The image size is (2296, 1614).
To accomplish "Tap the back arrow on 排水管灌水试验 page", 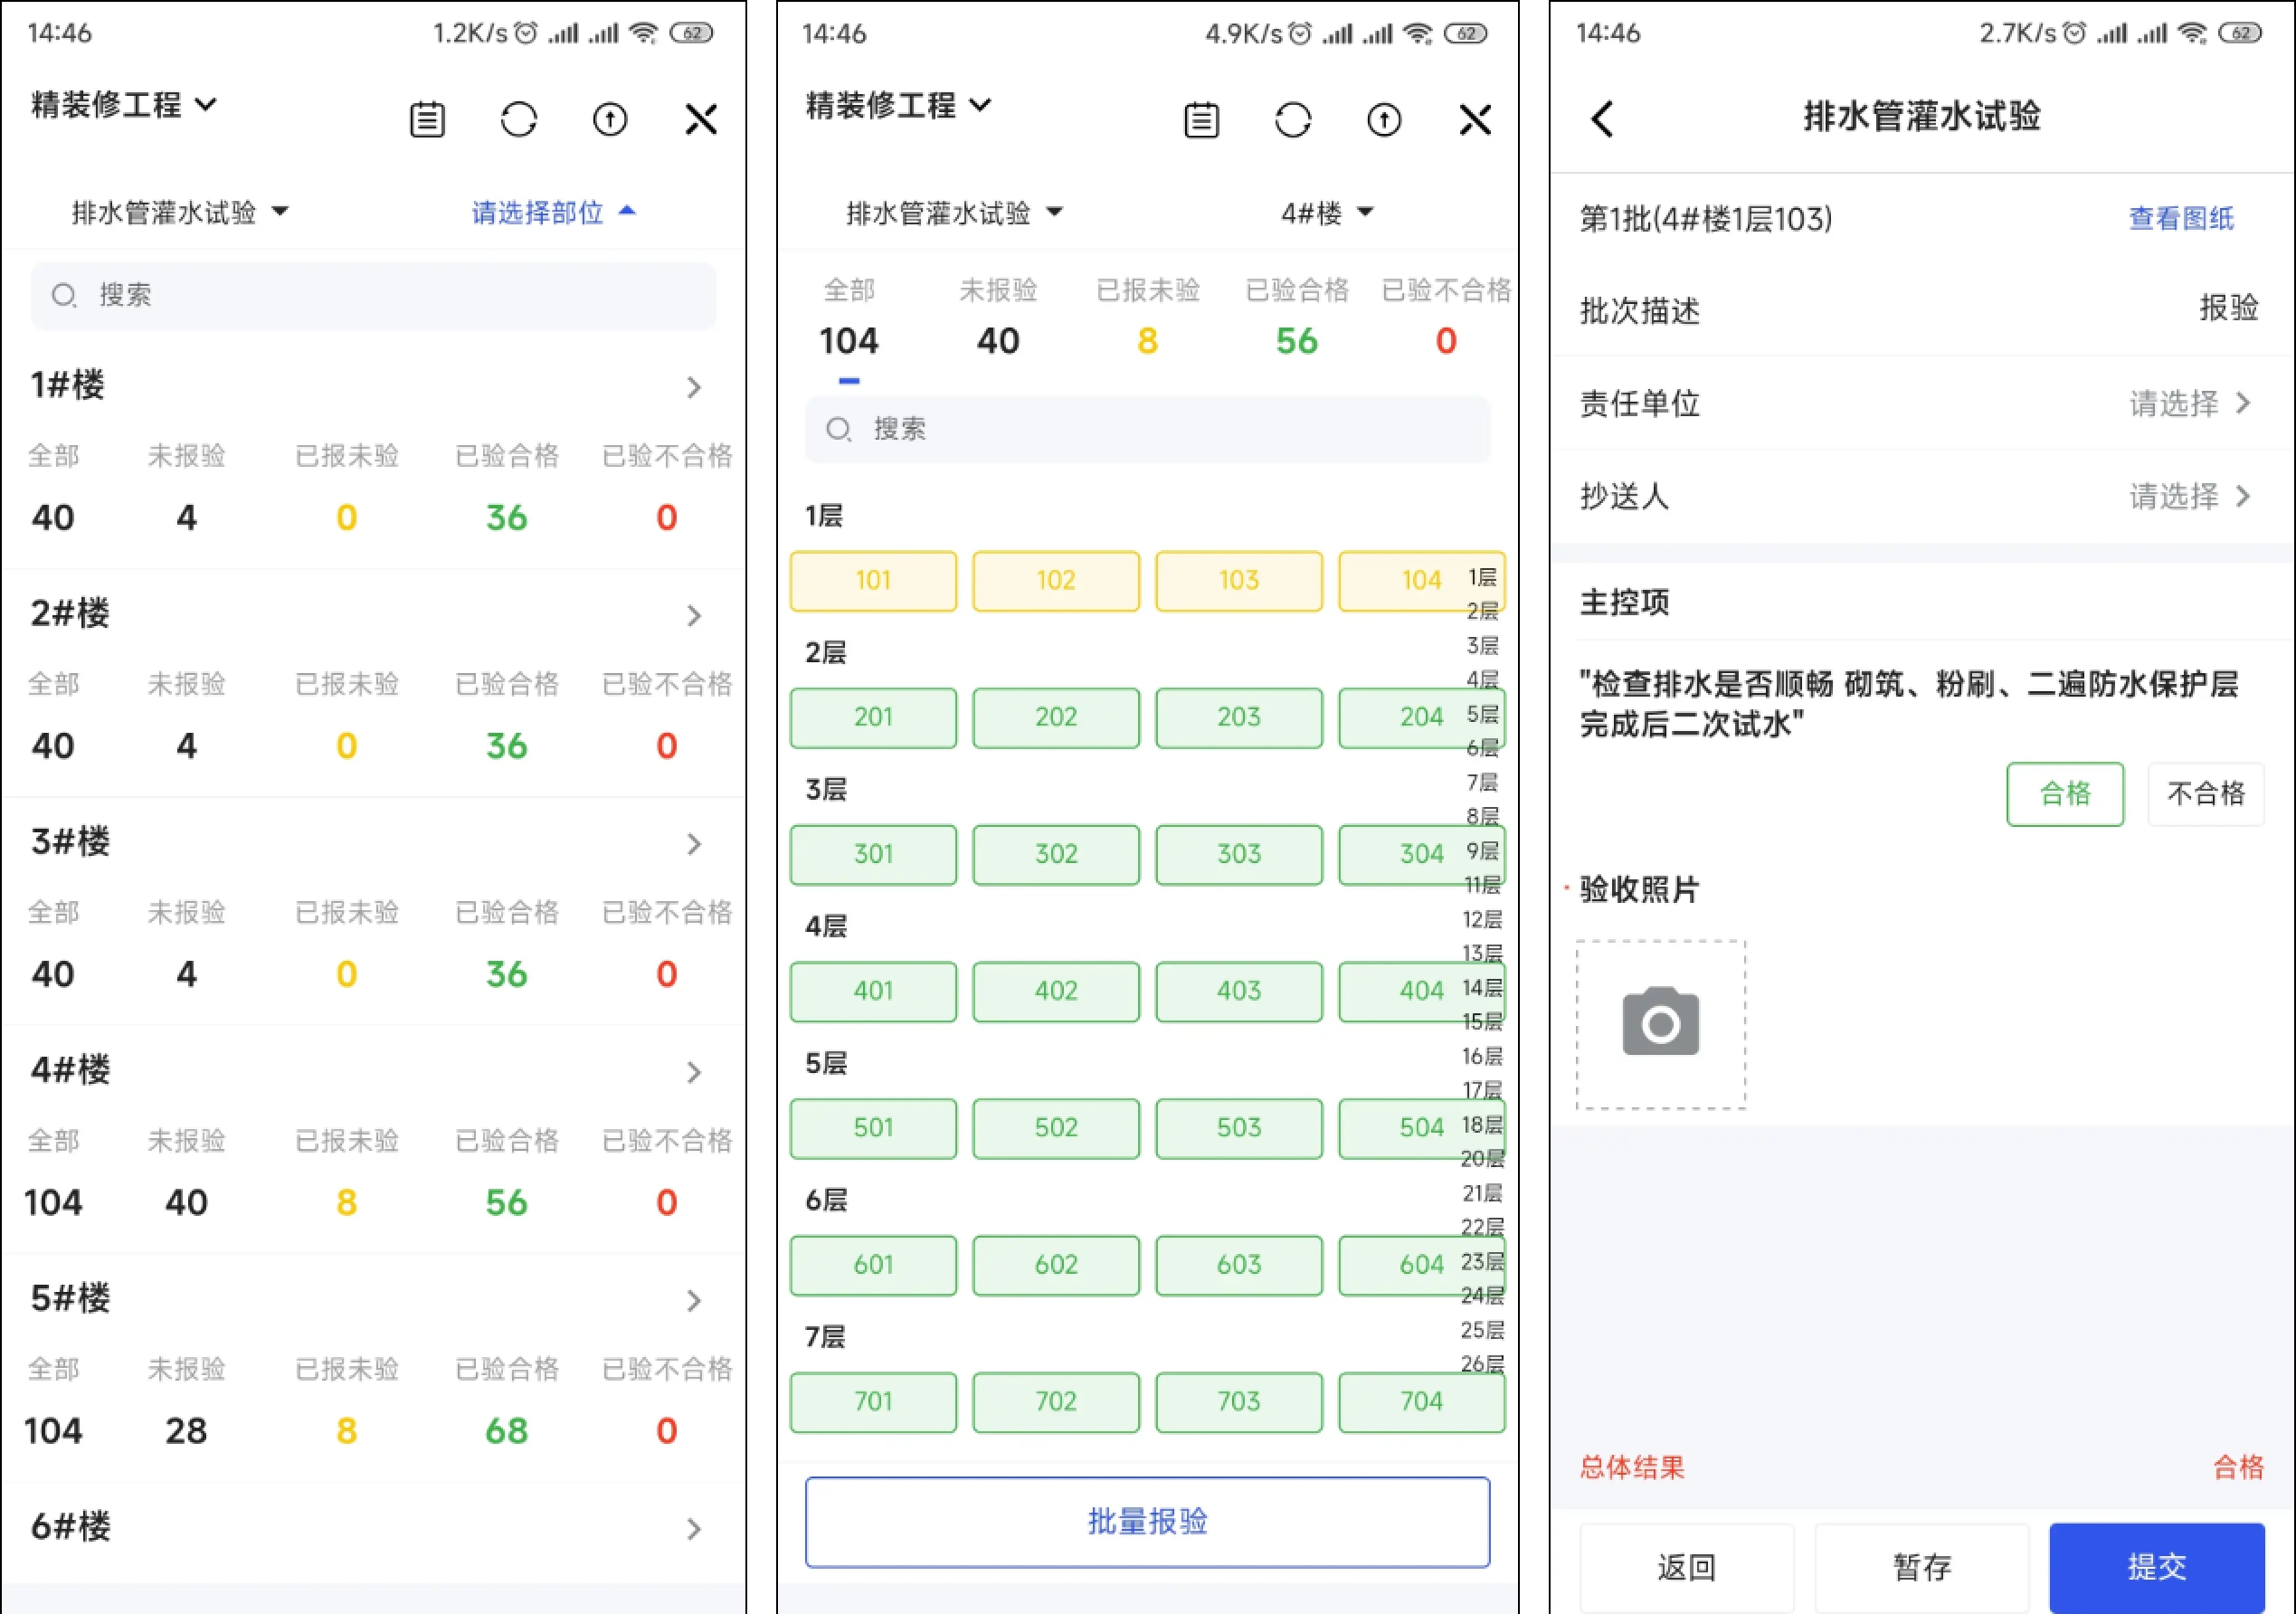I will 1602,119.
